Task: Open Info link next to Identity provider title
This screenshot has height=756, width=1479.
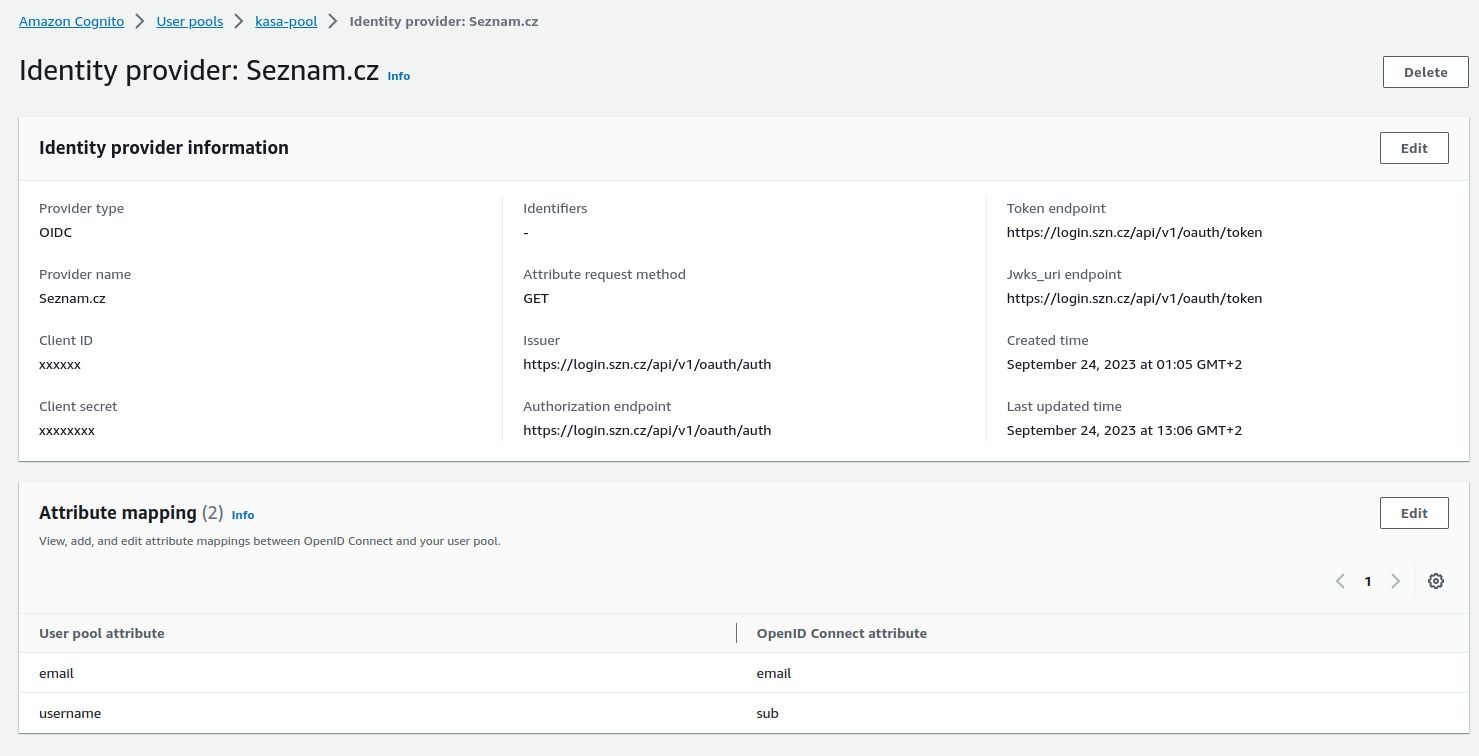Action: [x=399, y=76]
